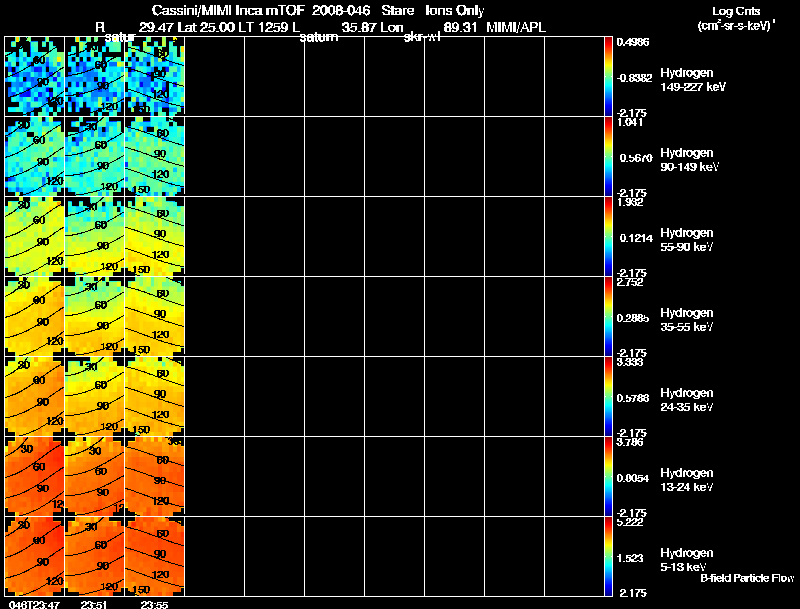Select the 23:51 time label
This screenshot has width=800, height=609.
93,603
